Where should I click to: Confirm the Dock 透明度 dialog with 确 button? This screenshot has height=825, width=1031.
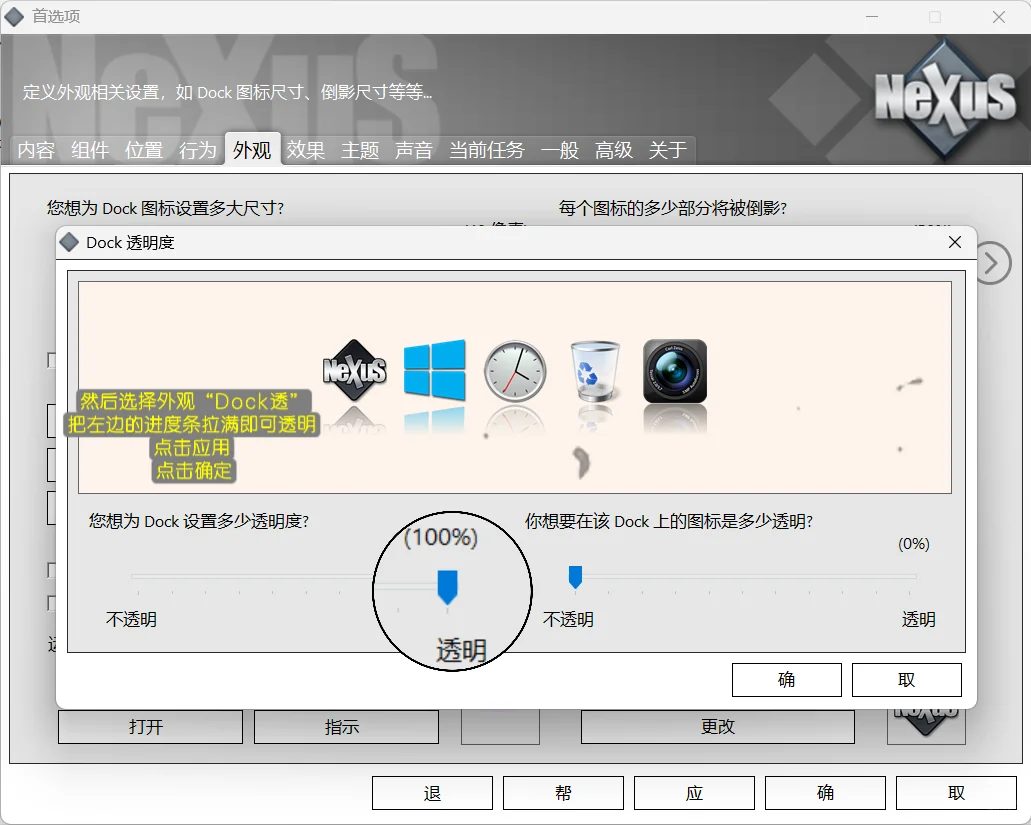[x=786, y=679]
